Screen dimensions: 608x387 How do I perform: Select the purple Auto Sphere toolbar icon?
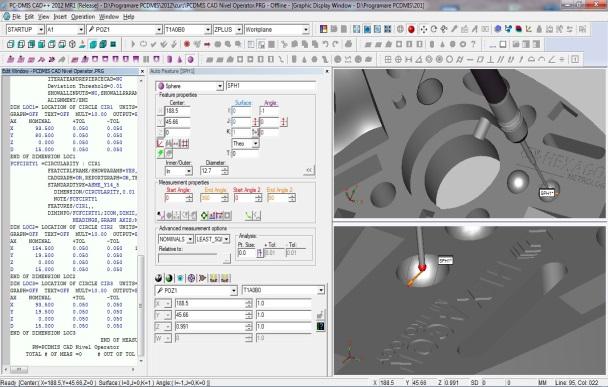(190, 59)
